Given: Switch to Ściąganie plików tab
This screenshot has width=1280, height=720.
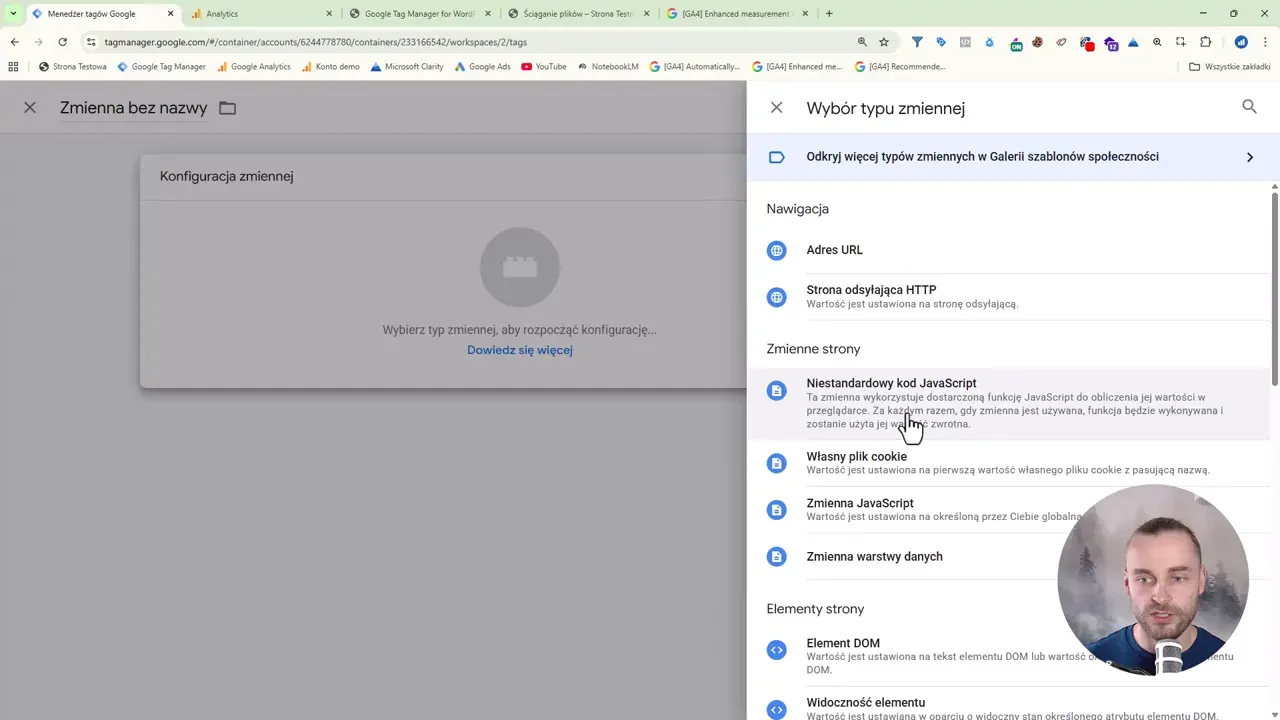Looking at the screenshot, I should 578,14.
